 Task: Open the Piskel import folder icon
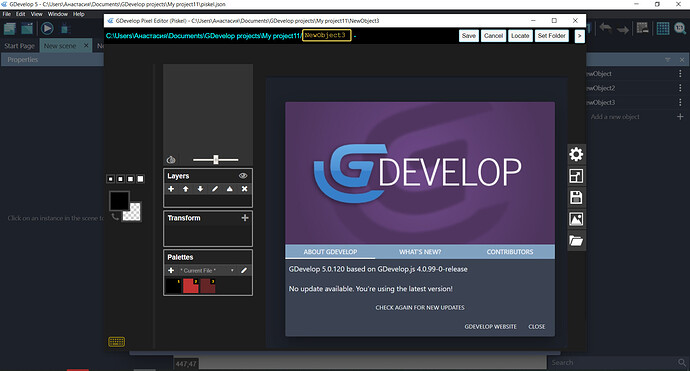576,241
